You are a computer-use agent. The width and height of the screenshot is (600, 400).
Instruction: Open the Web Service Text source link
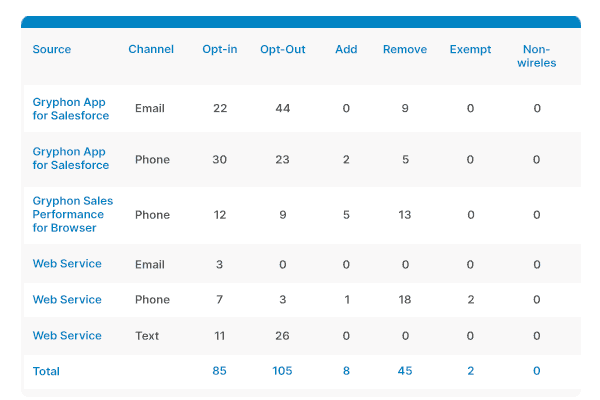pos(67,336)
